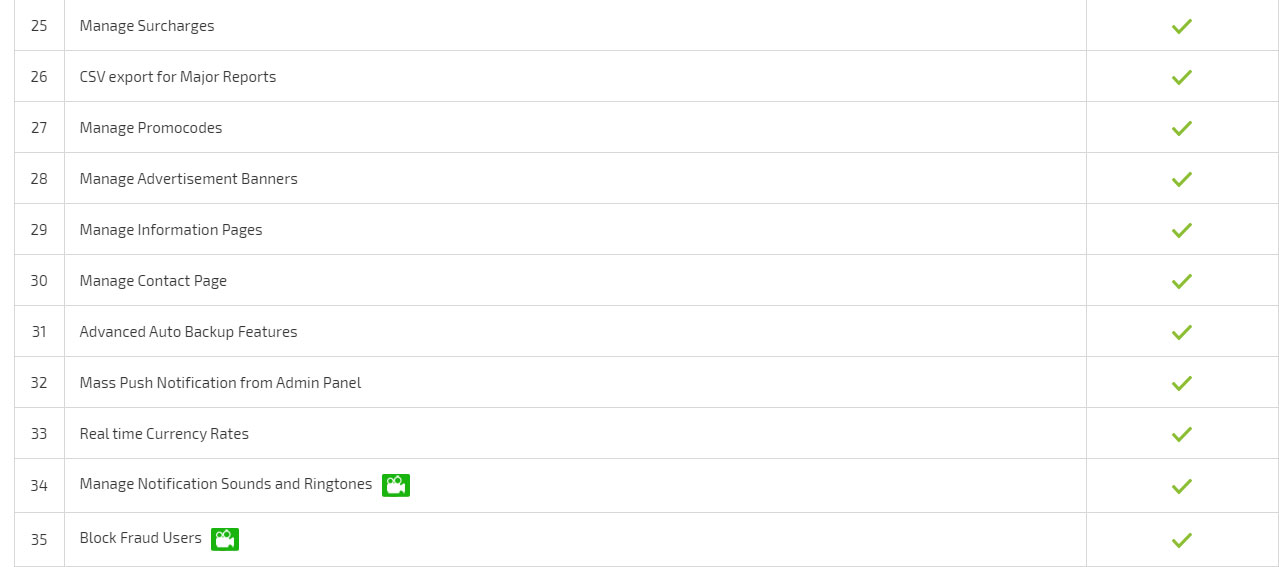The image size is (1279, 567).
Task: Click the checkmark in Manage Surcharges row
Action: 1182,26
